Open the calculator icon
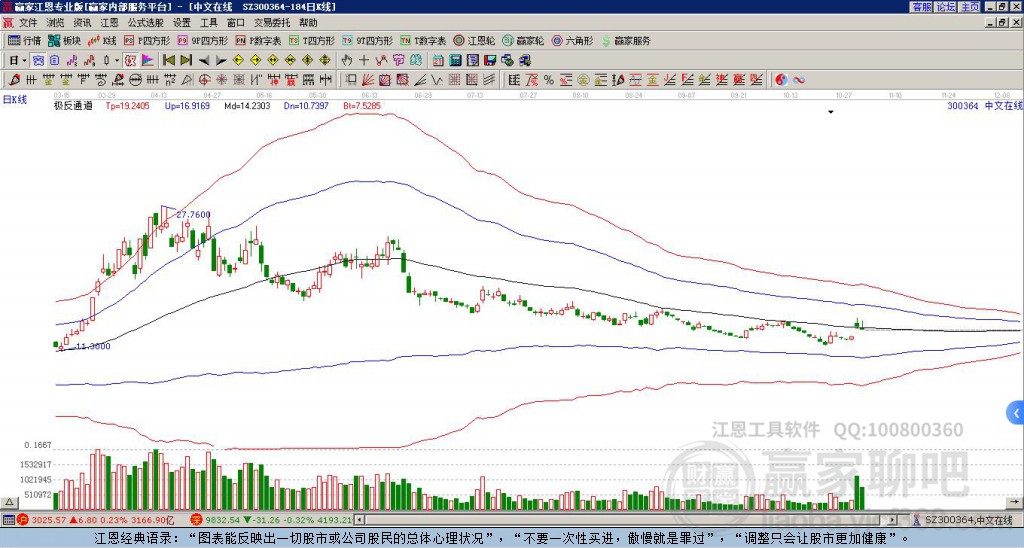Image resolution: width=1024 pixels, height=548 pixels. tap(455, 61)
